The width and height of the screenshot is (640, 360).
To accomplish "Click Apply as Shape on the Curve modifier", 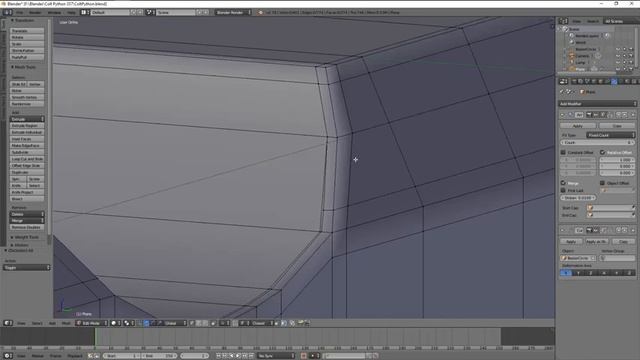I will [x=596, y=242].
